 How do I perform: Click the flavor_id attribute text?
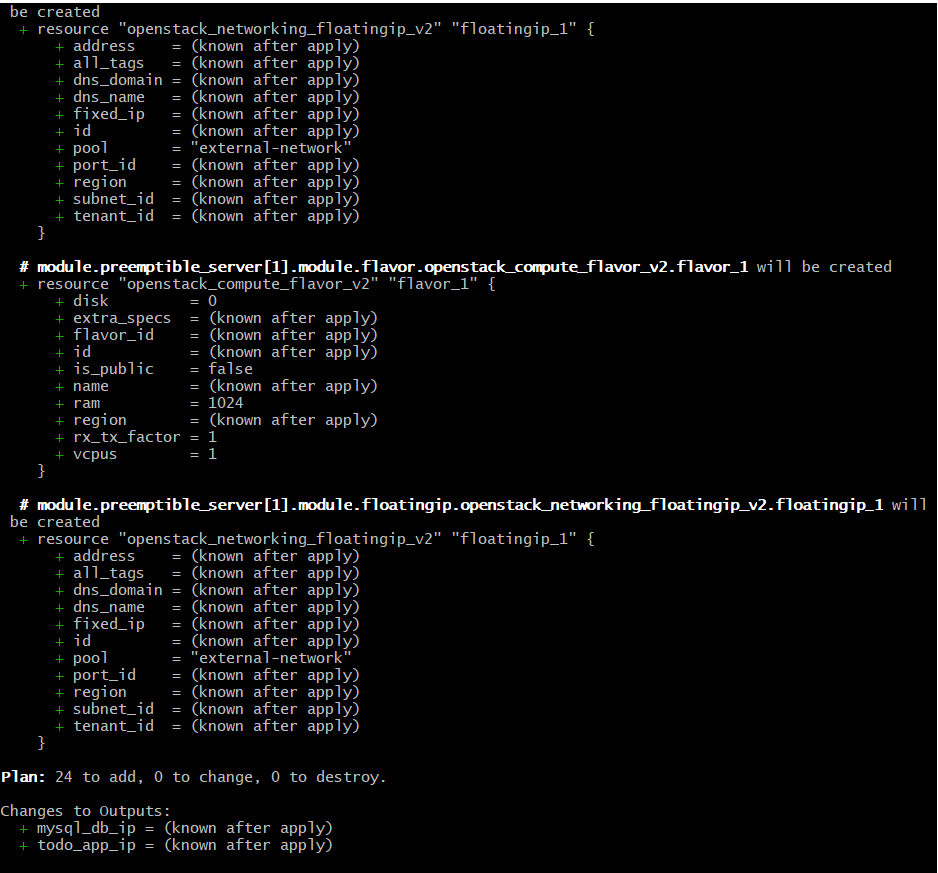(x=113, y=335)
